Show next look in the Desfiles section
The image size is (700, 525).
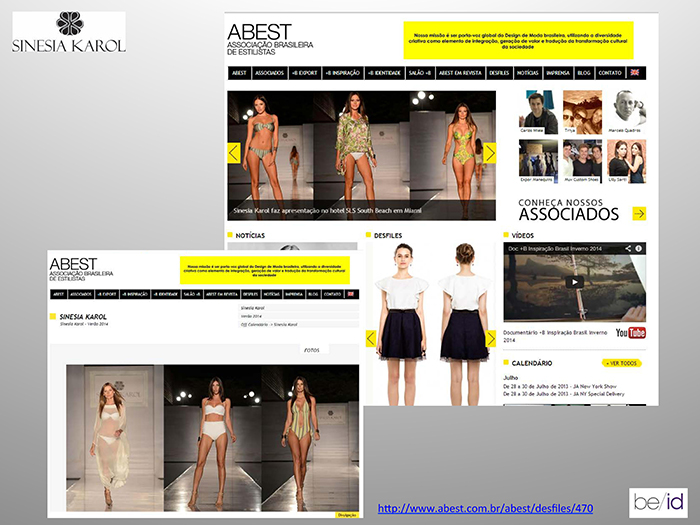(491, 338)
